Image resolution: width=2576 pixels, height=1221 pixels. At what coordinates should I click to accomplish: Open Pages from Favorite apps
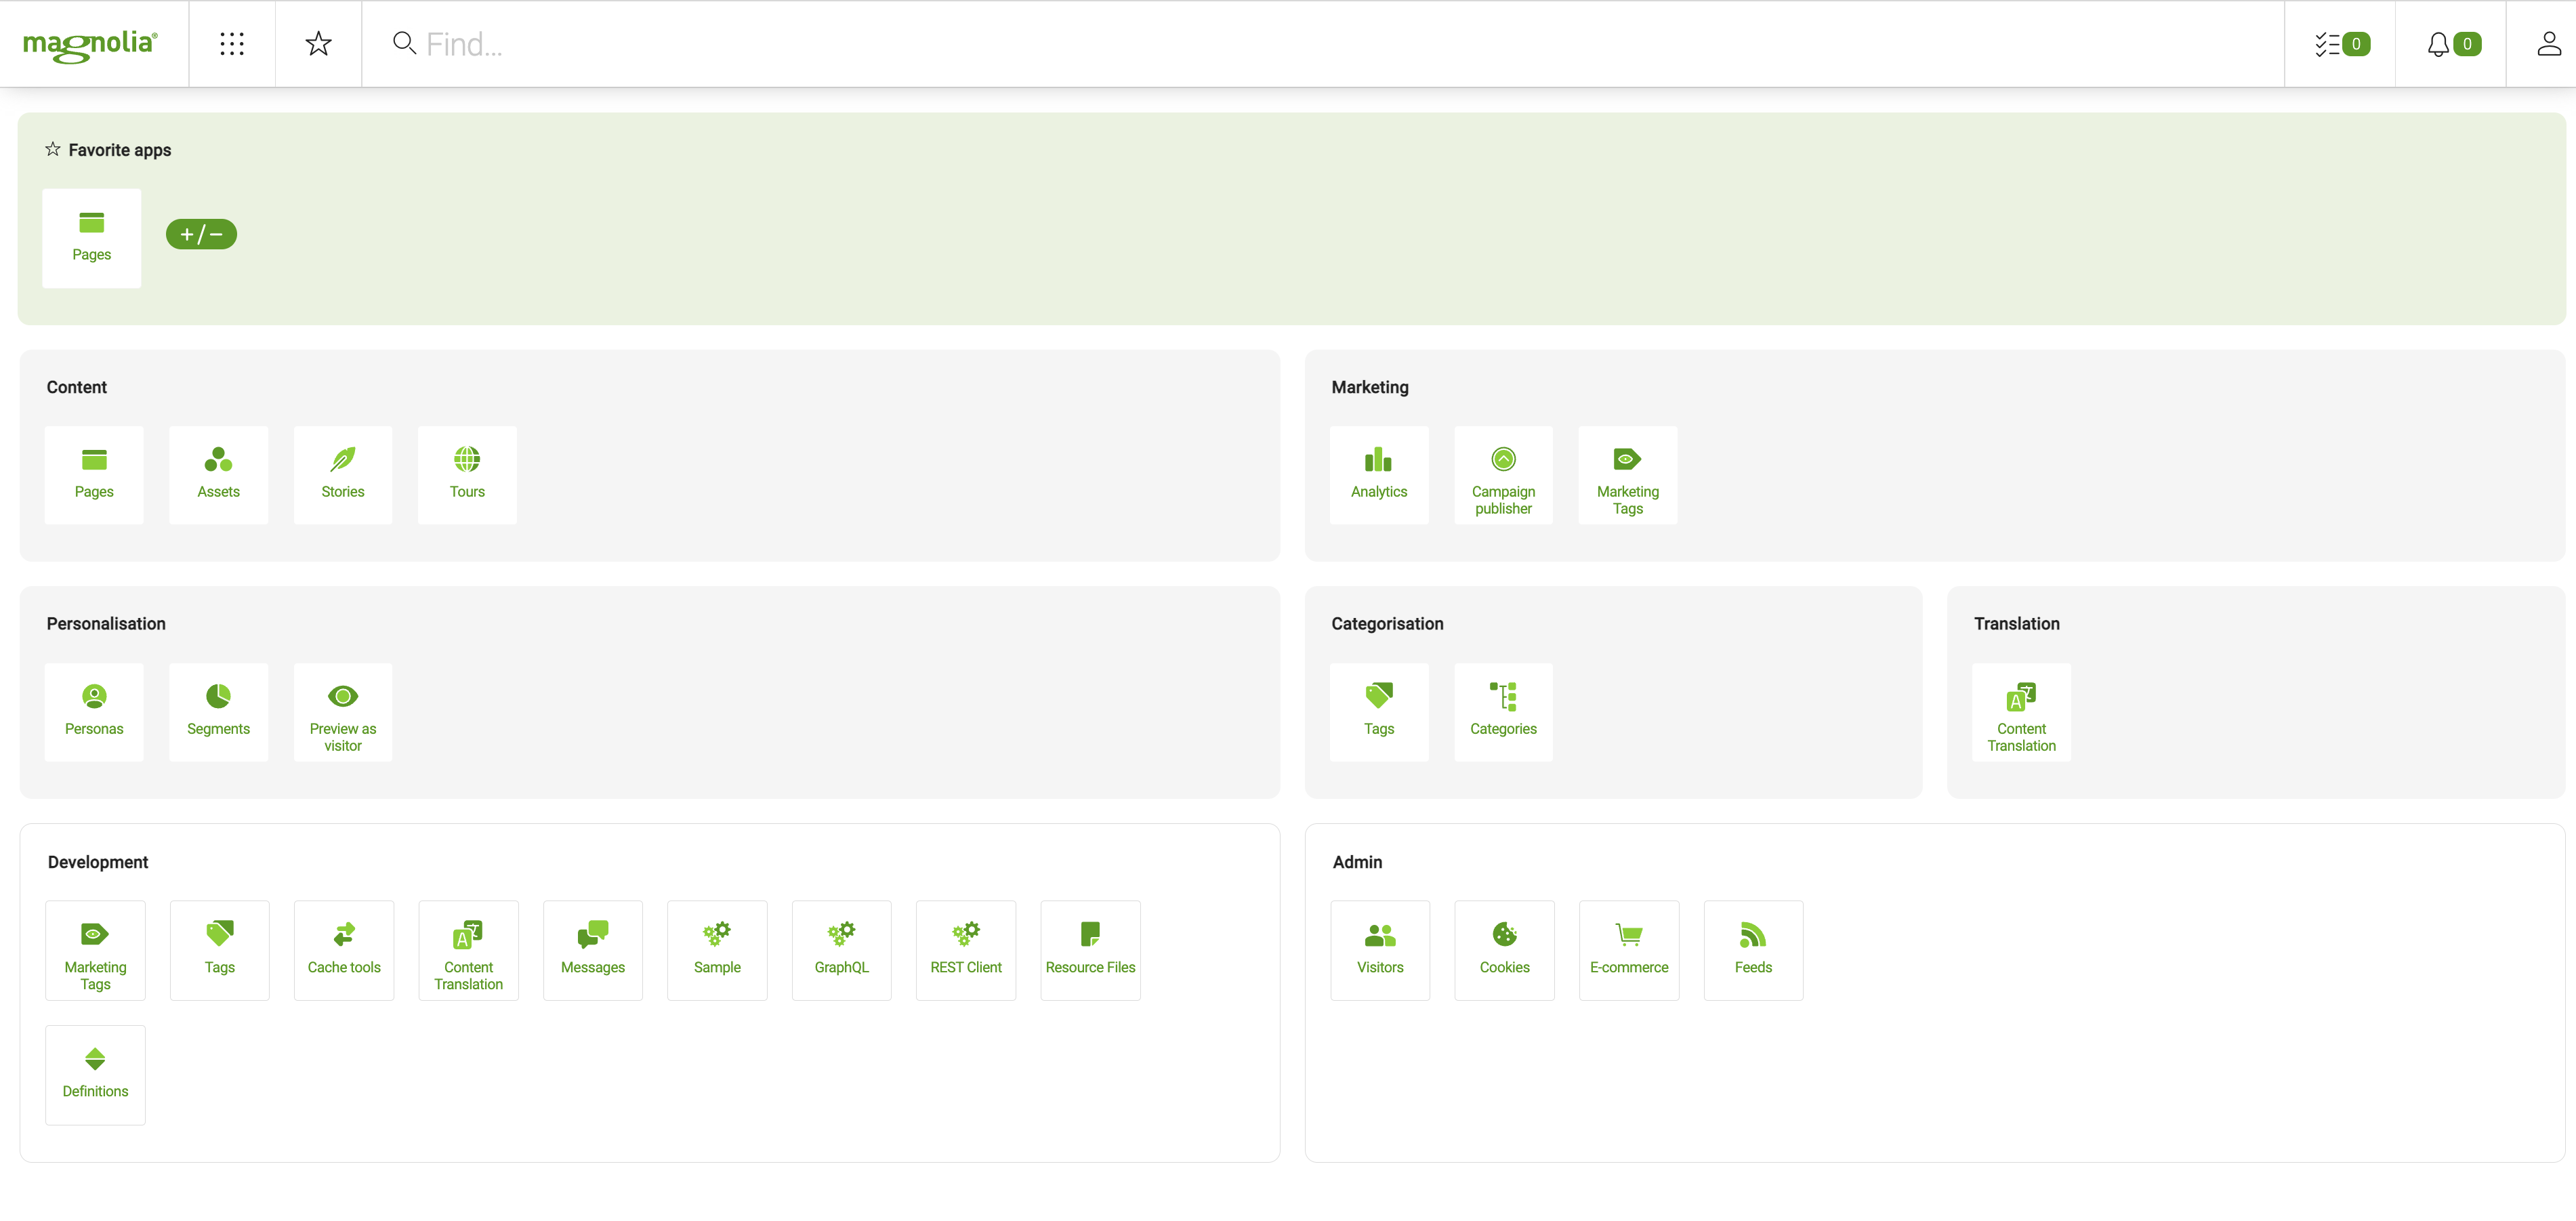coord(91,238)
